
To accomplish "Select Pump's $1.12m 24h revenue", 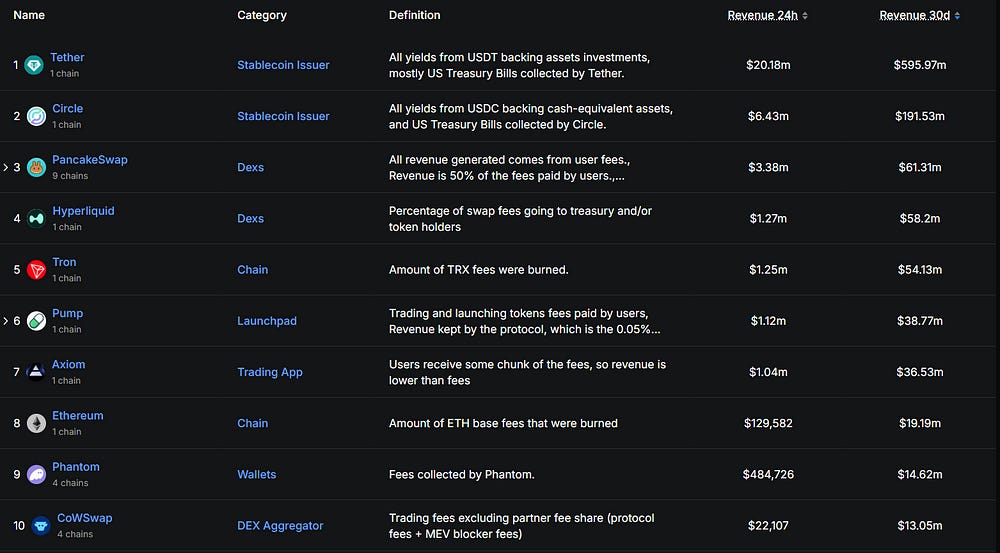I will (x=768, y=321).
